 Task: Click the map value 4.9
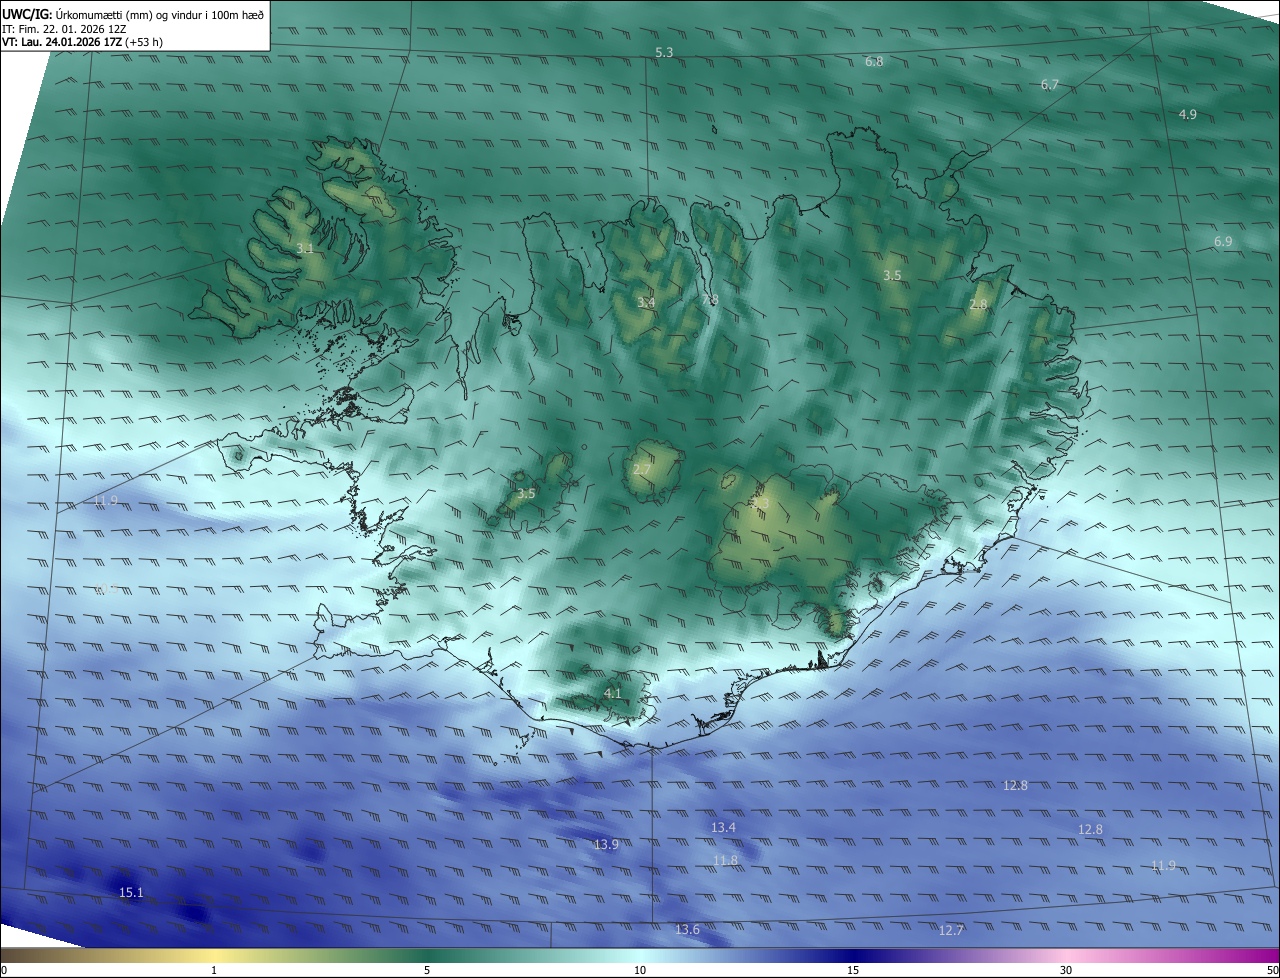[1187, 115]
